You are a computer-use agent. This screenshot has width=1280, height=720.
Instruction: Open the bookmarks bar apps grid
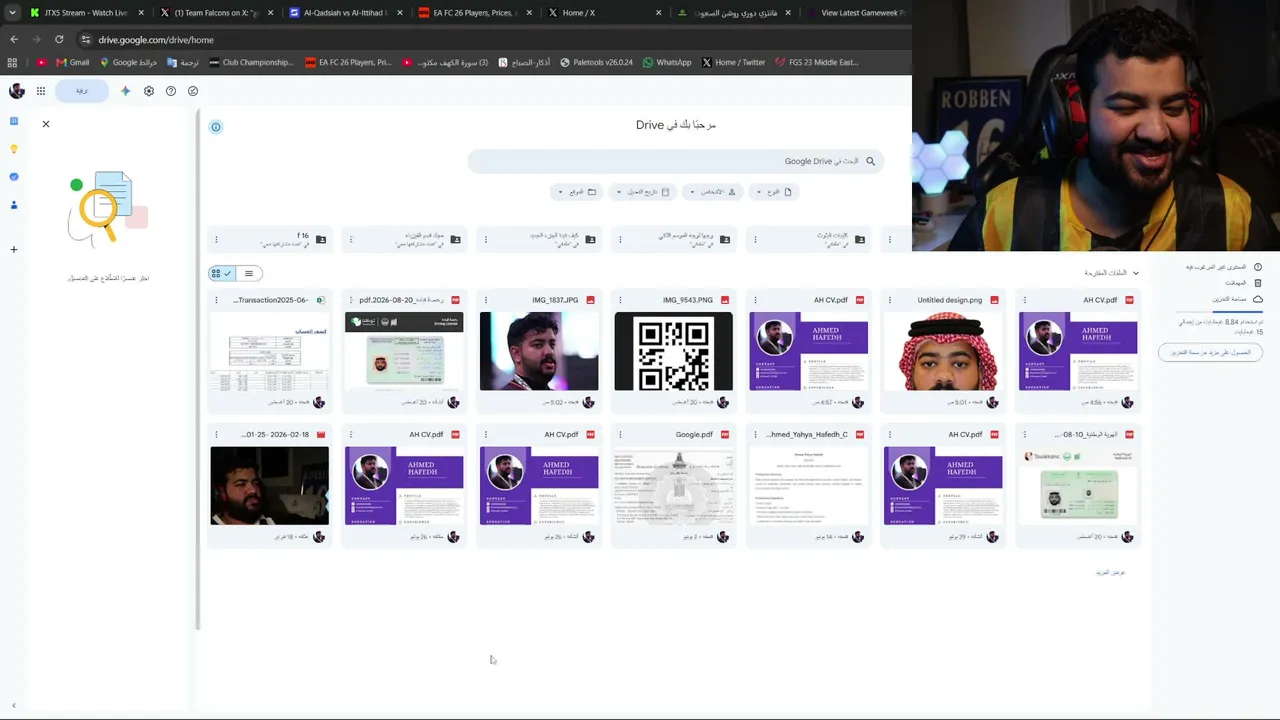(12, 62)
